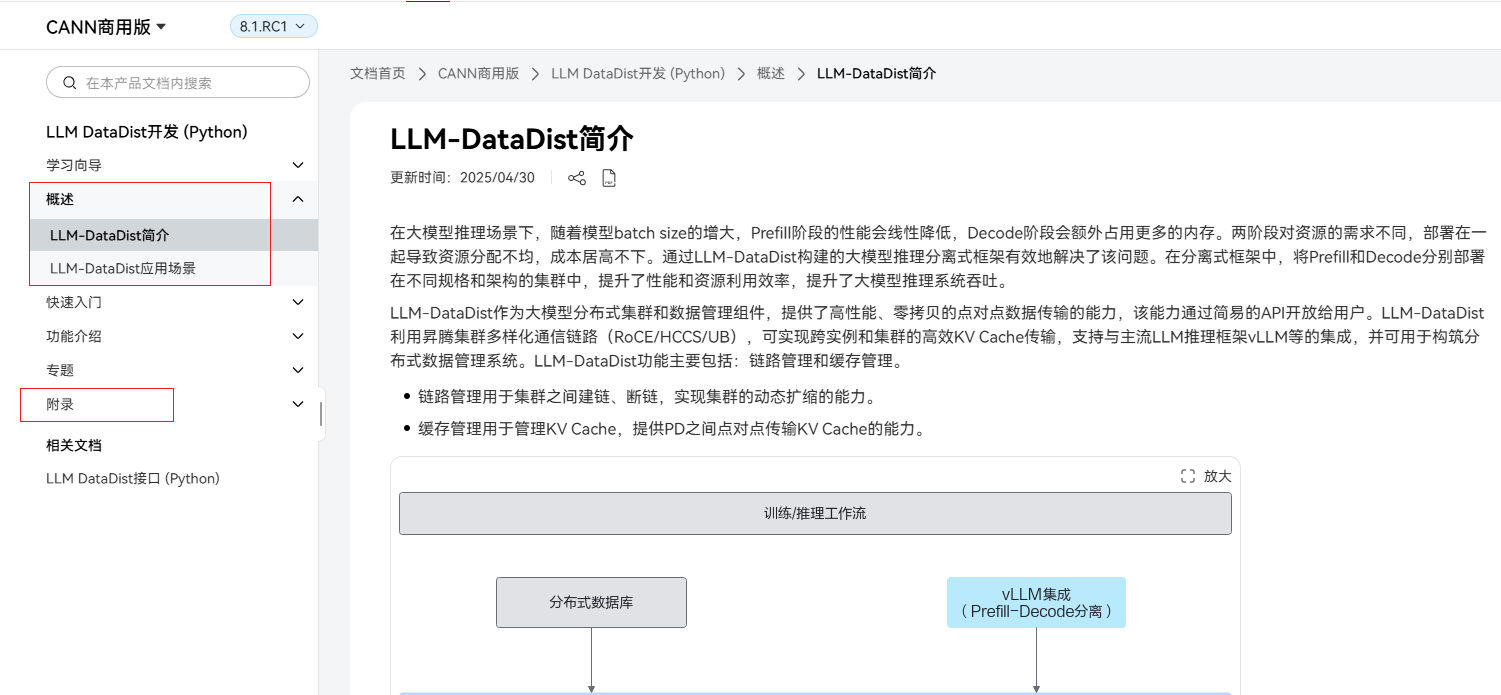Go to 文档首页 breadcrumb
Screen dimensions: 1501x695
(378, 74)
